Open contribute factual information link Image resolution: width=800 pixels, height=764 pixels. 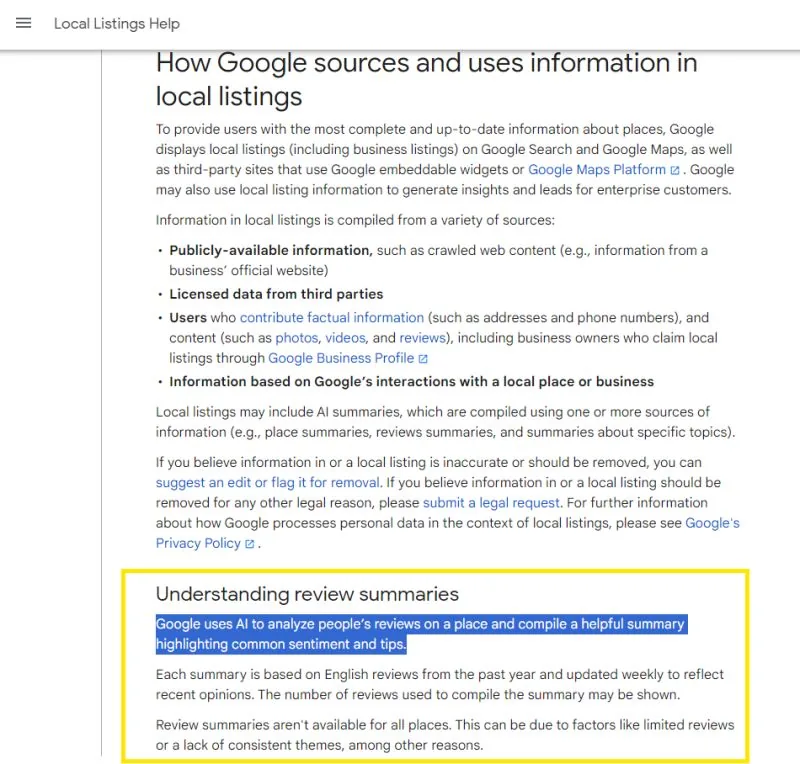click(x=332, y=317)
